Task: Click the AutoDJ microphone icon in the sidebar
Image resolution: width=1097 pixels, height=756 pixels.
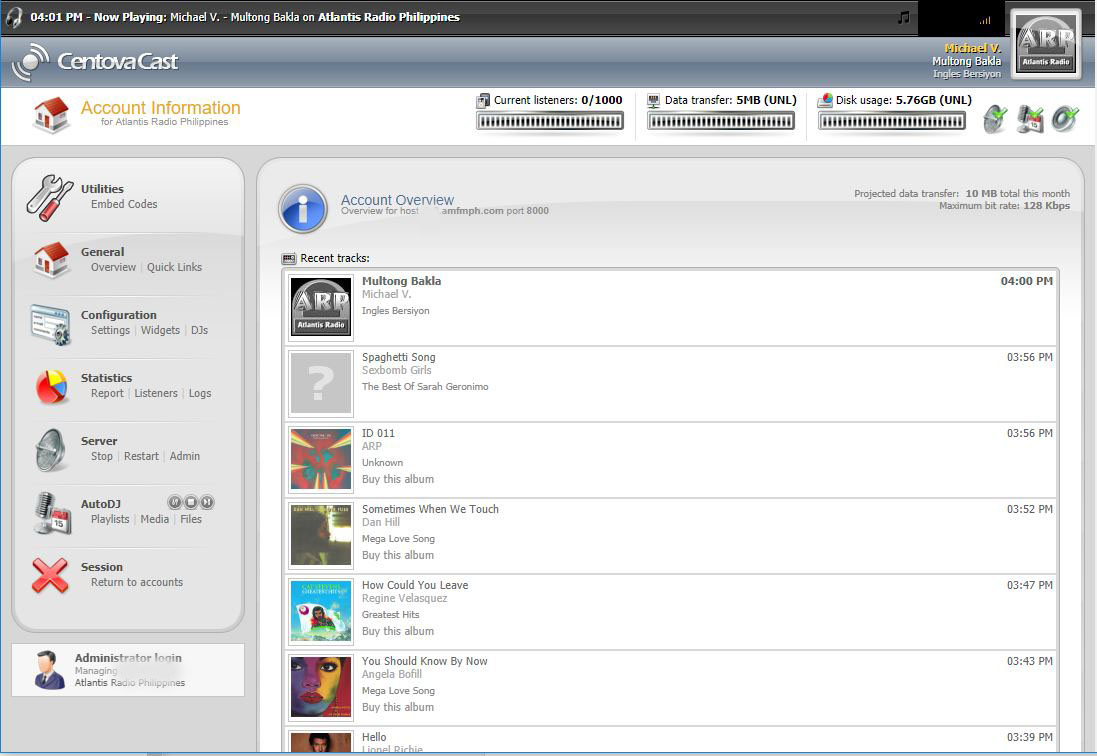Action: (x=52, y=513)
